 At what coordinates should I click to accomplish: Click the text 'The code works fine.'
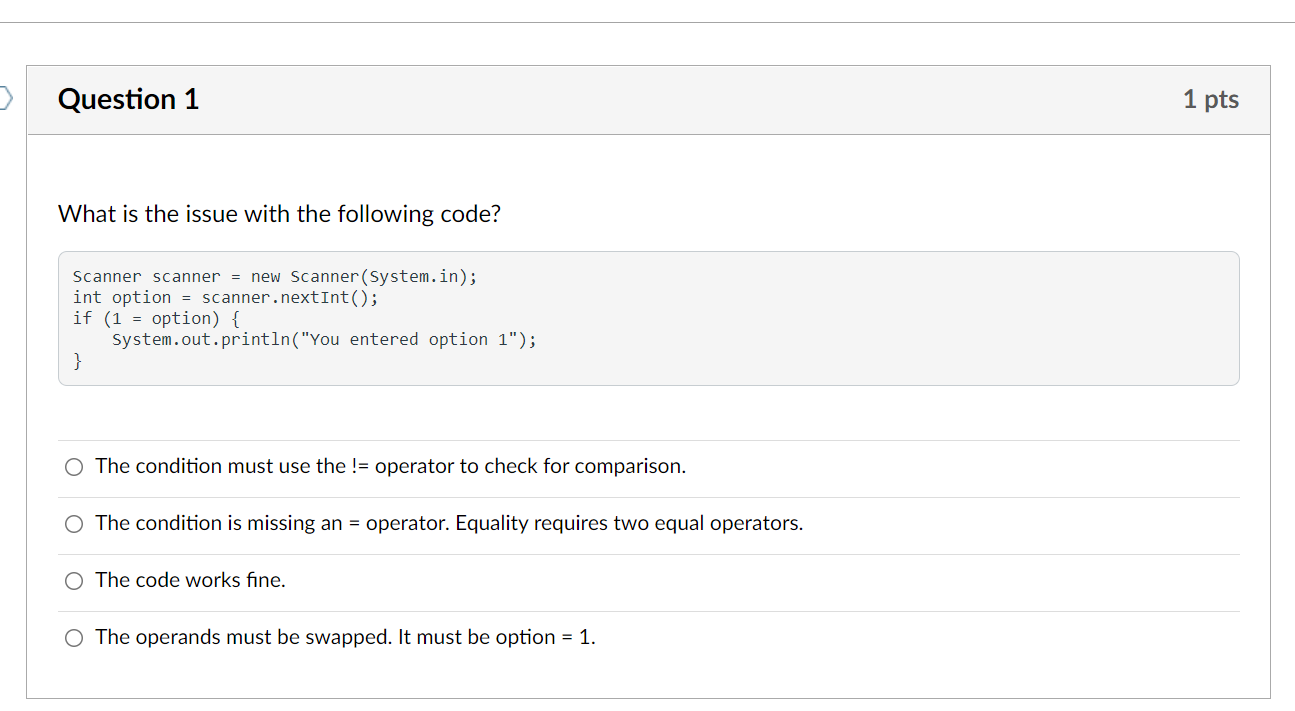point(191,580)
